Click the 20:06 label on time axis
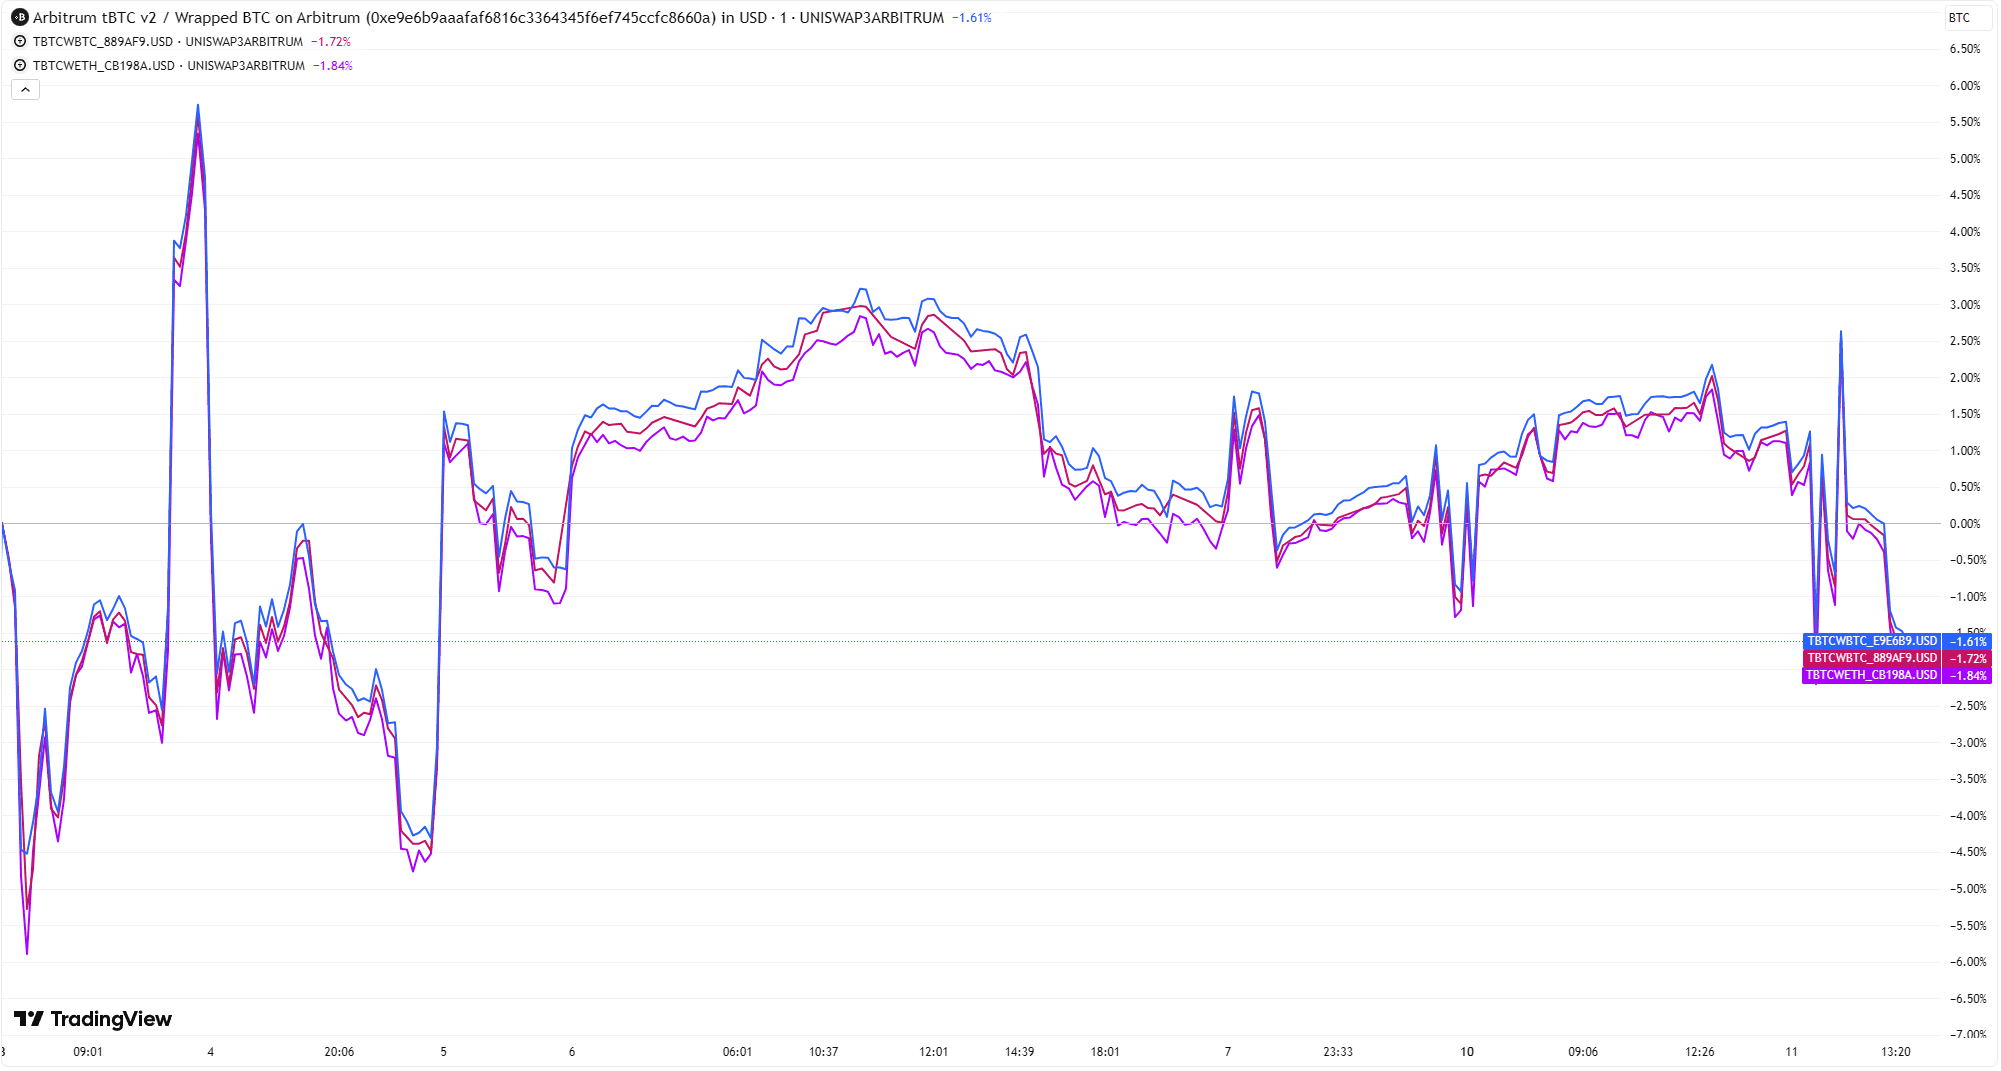The width and height of the screenshot is (2001, 1071). coord(339,1052)
